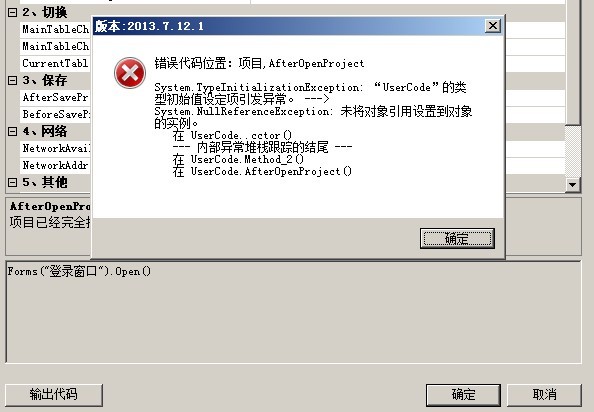Select the NetworkAvai event item
Viewport: 594px width, 412px height.
coord(55,148)
